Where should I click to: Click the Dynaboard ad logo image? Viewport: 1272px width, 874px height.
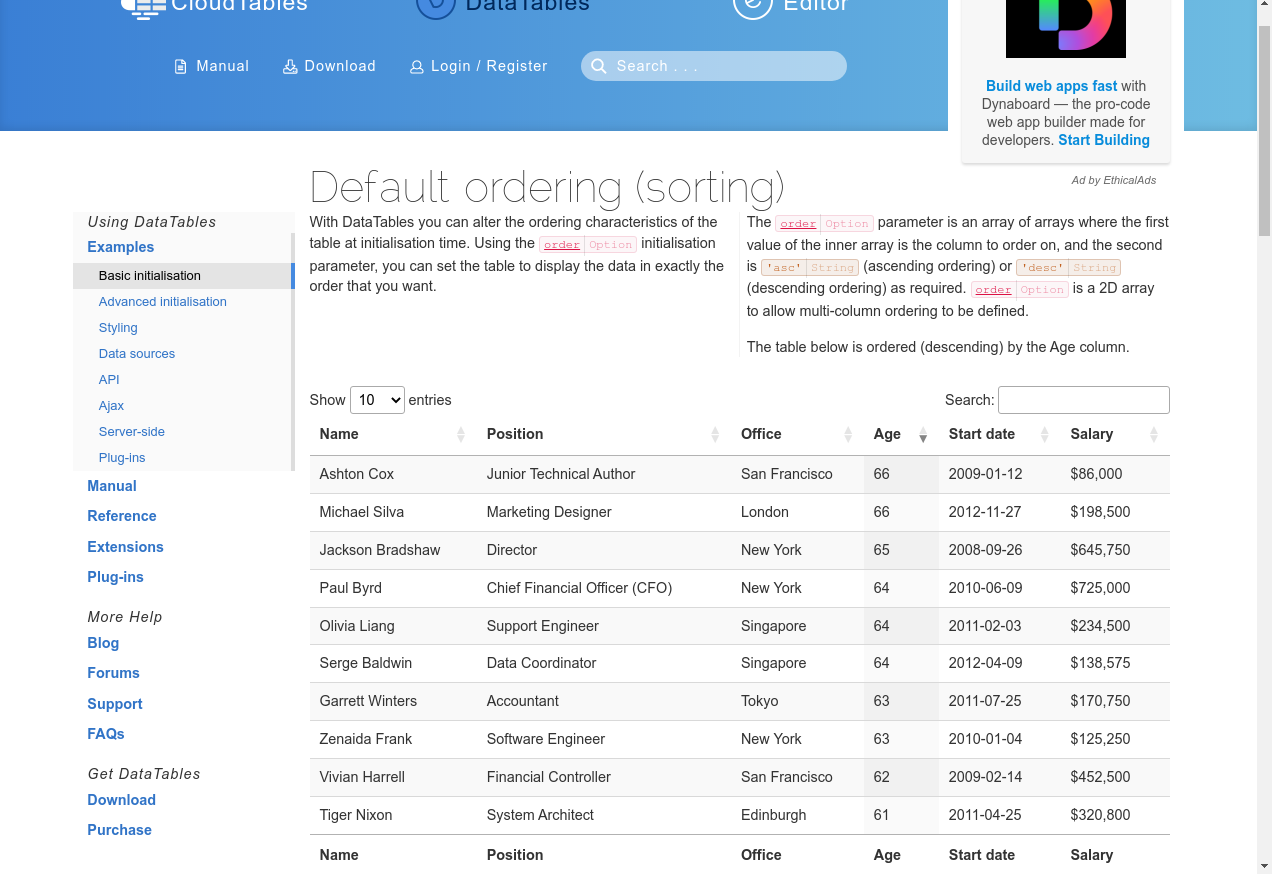point(1065,28)
